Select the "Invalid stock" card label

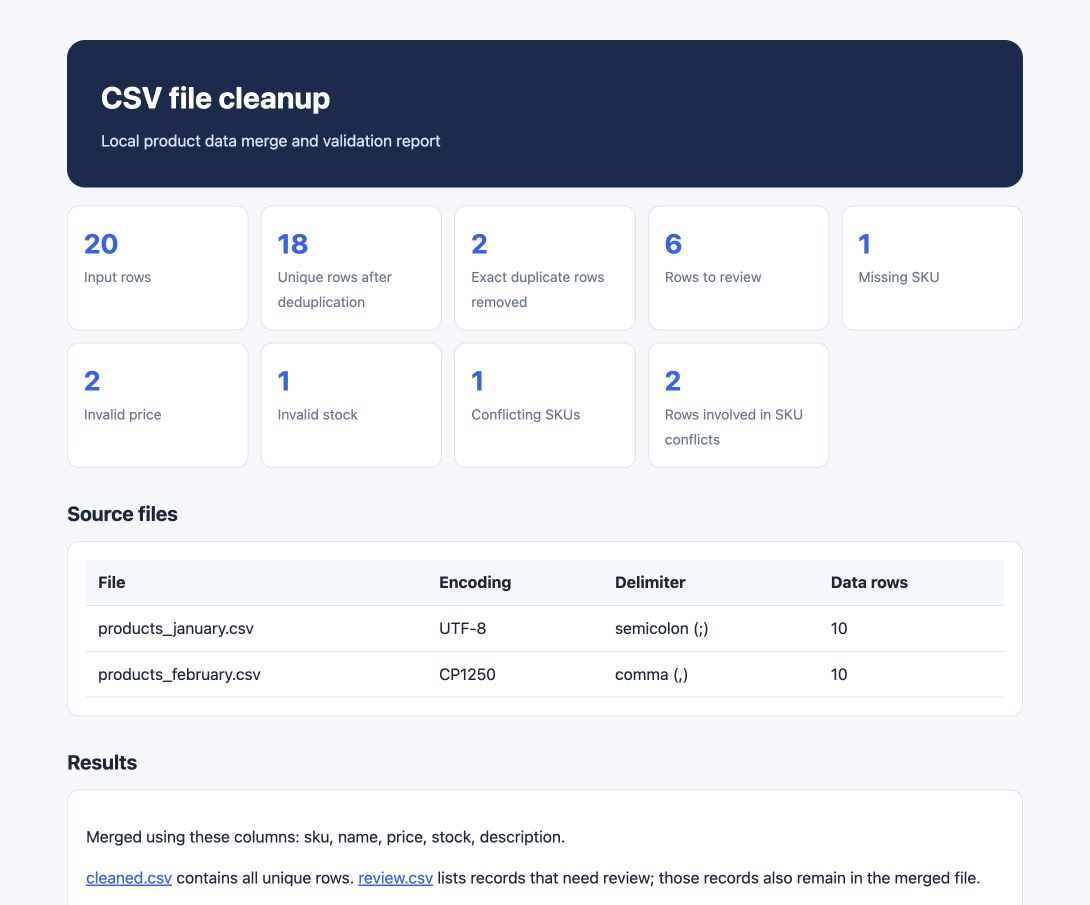coord(317,415)
